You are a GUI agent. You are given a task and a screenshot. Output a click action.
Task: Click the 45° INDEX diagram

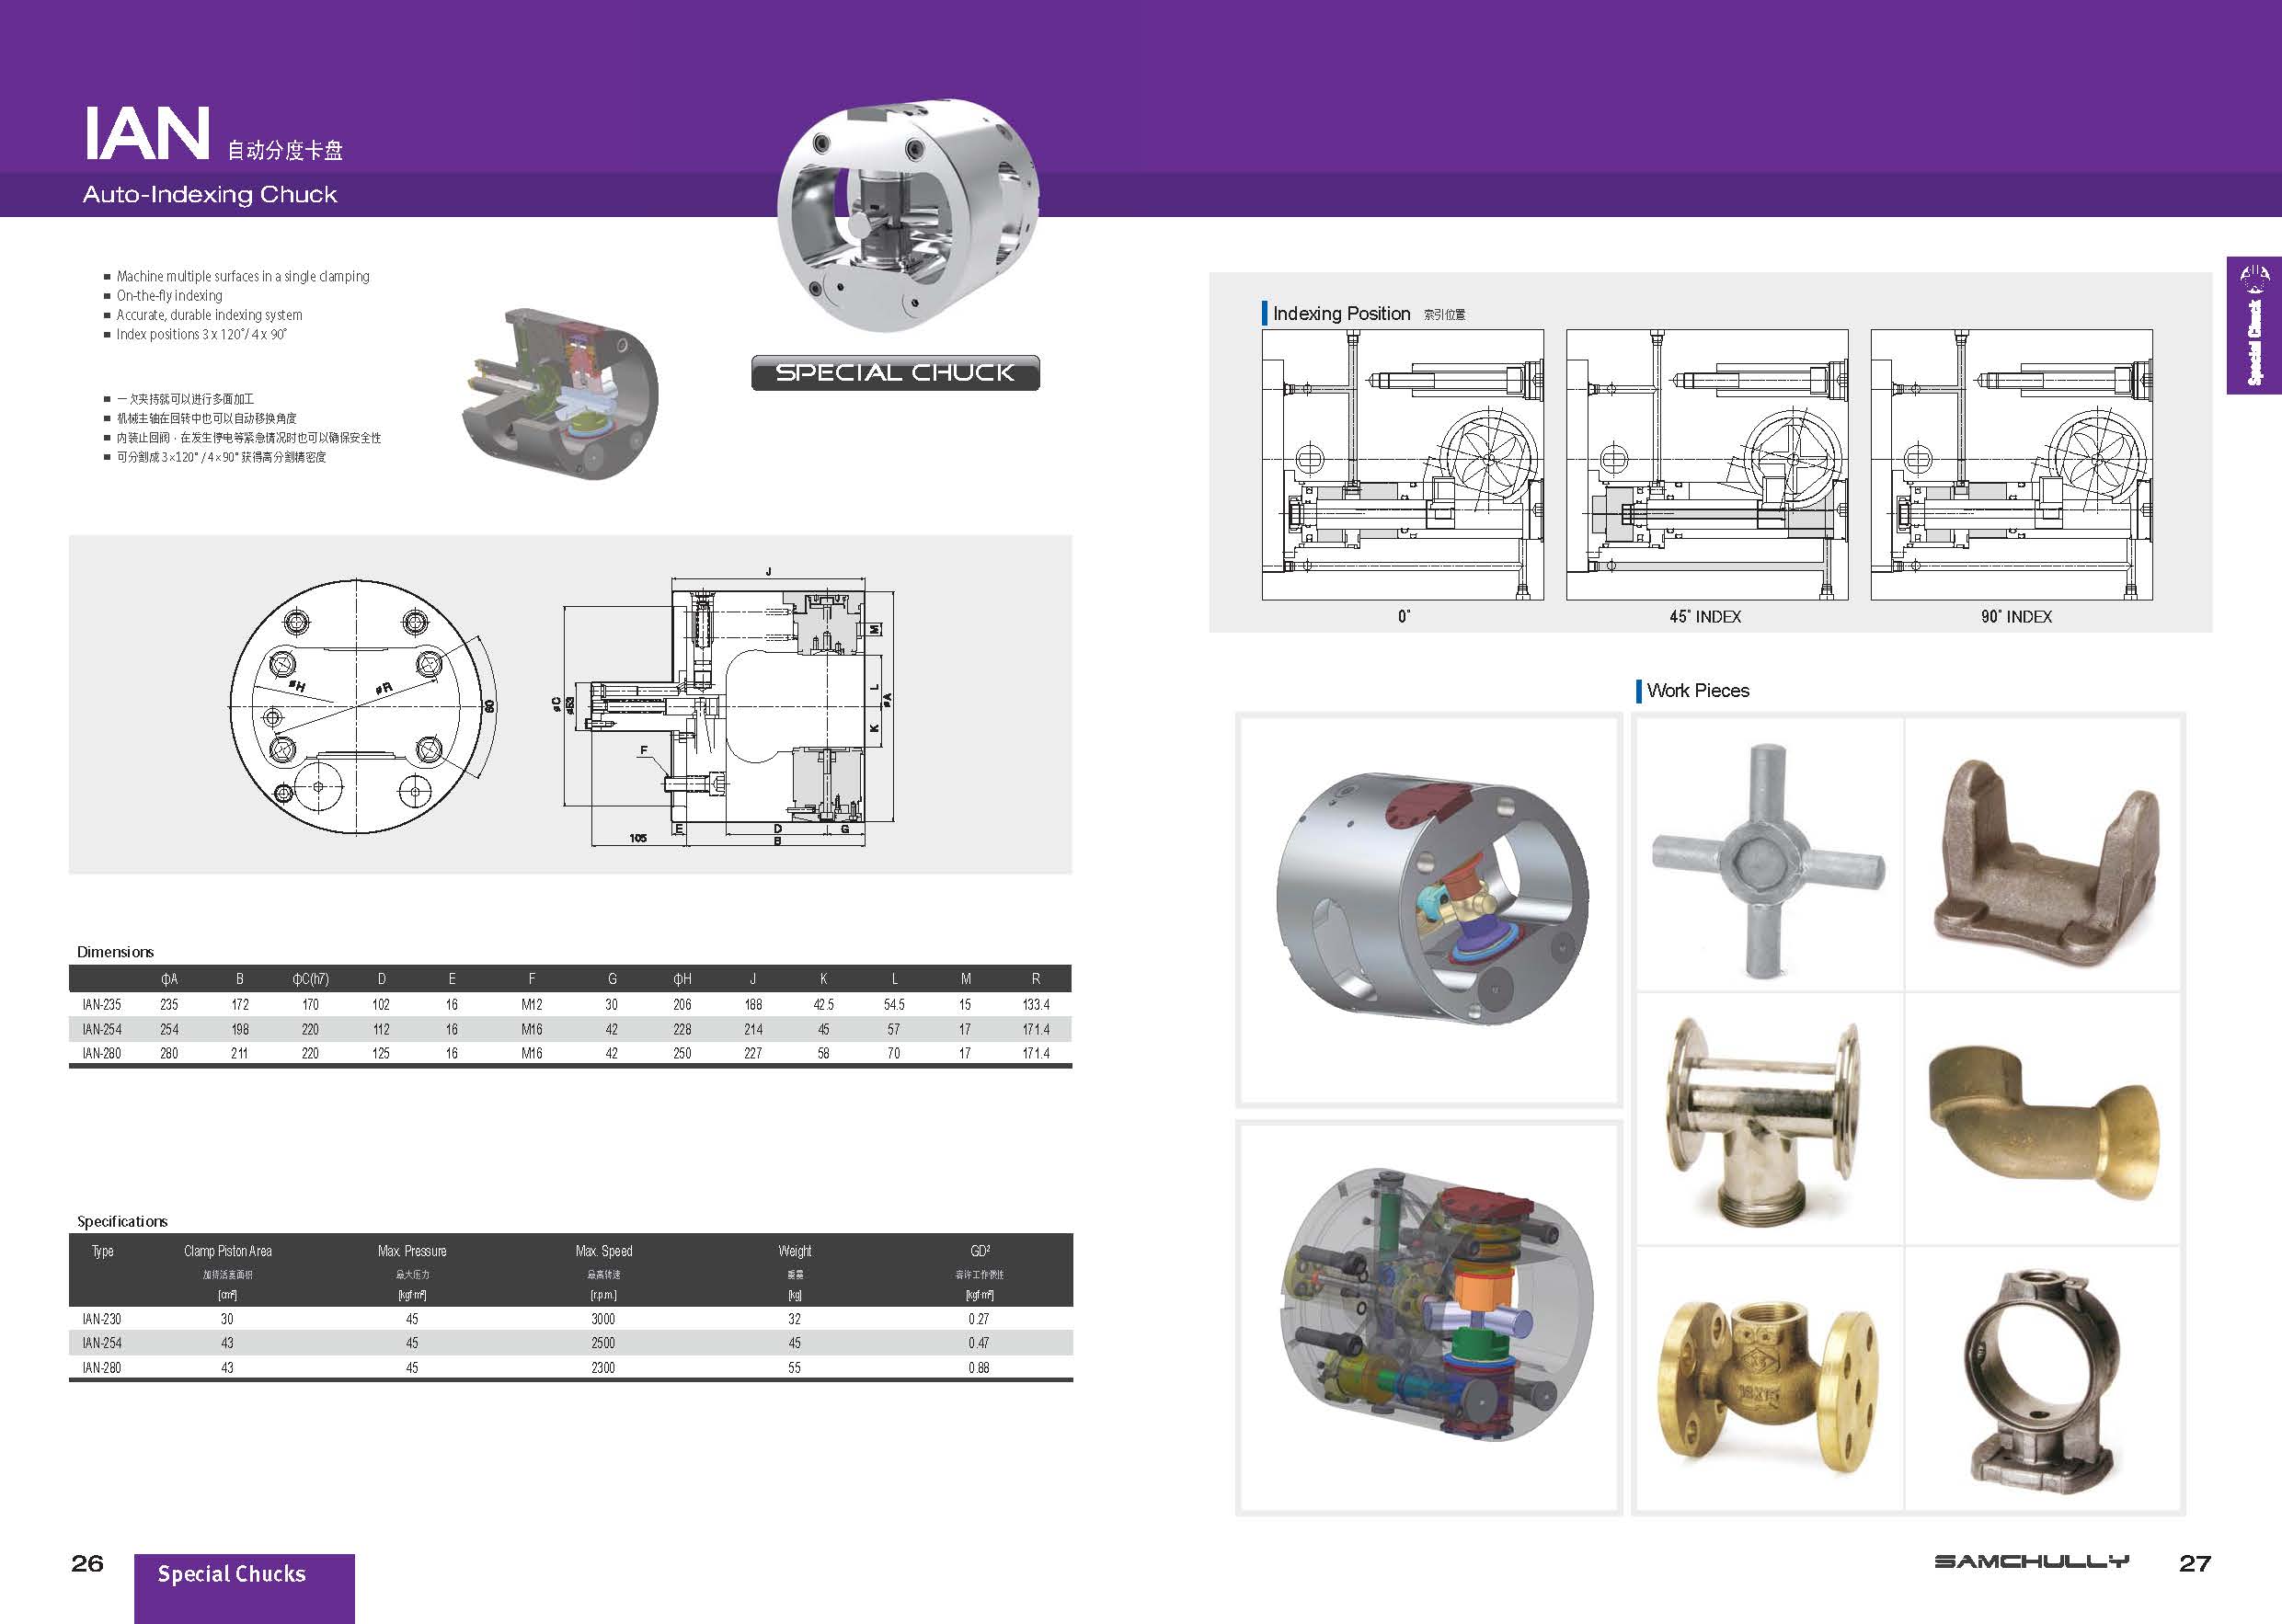(1706, 465)
